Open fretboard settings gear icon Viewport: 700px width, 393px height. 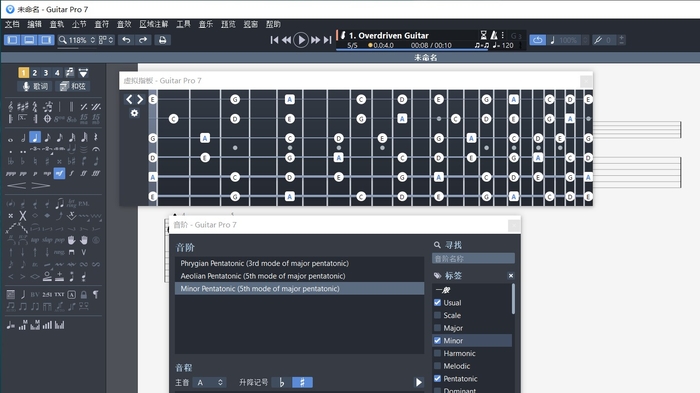coord(134,113)
